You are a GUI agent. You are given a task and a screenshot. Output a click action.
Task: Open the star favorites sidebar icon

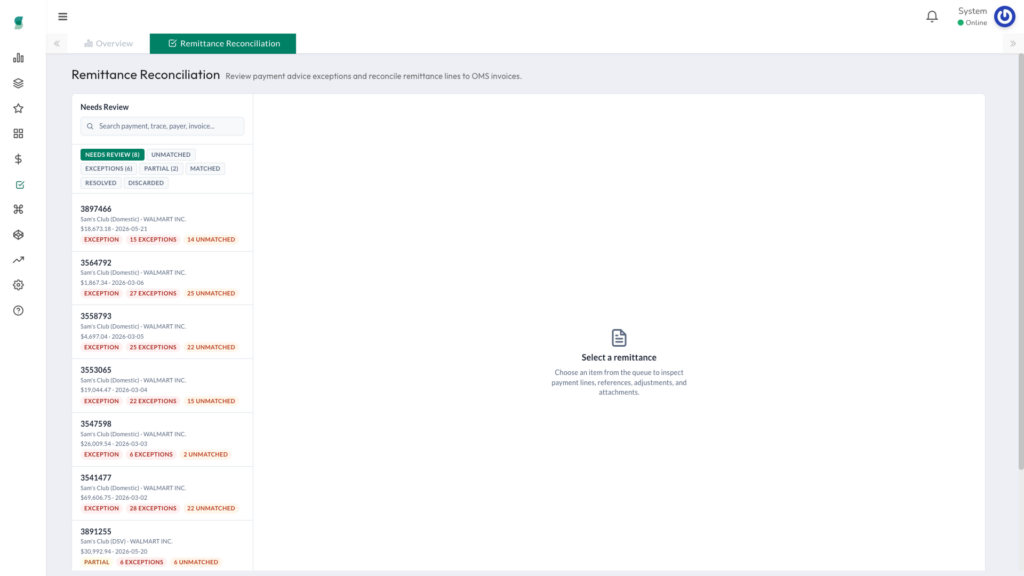click(x=18, y=108)
